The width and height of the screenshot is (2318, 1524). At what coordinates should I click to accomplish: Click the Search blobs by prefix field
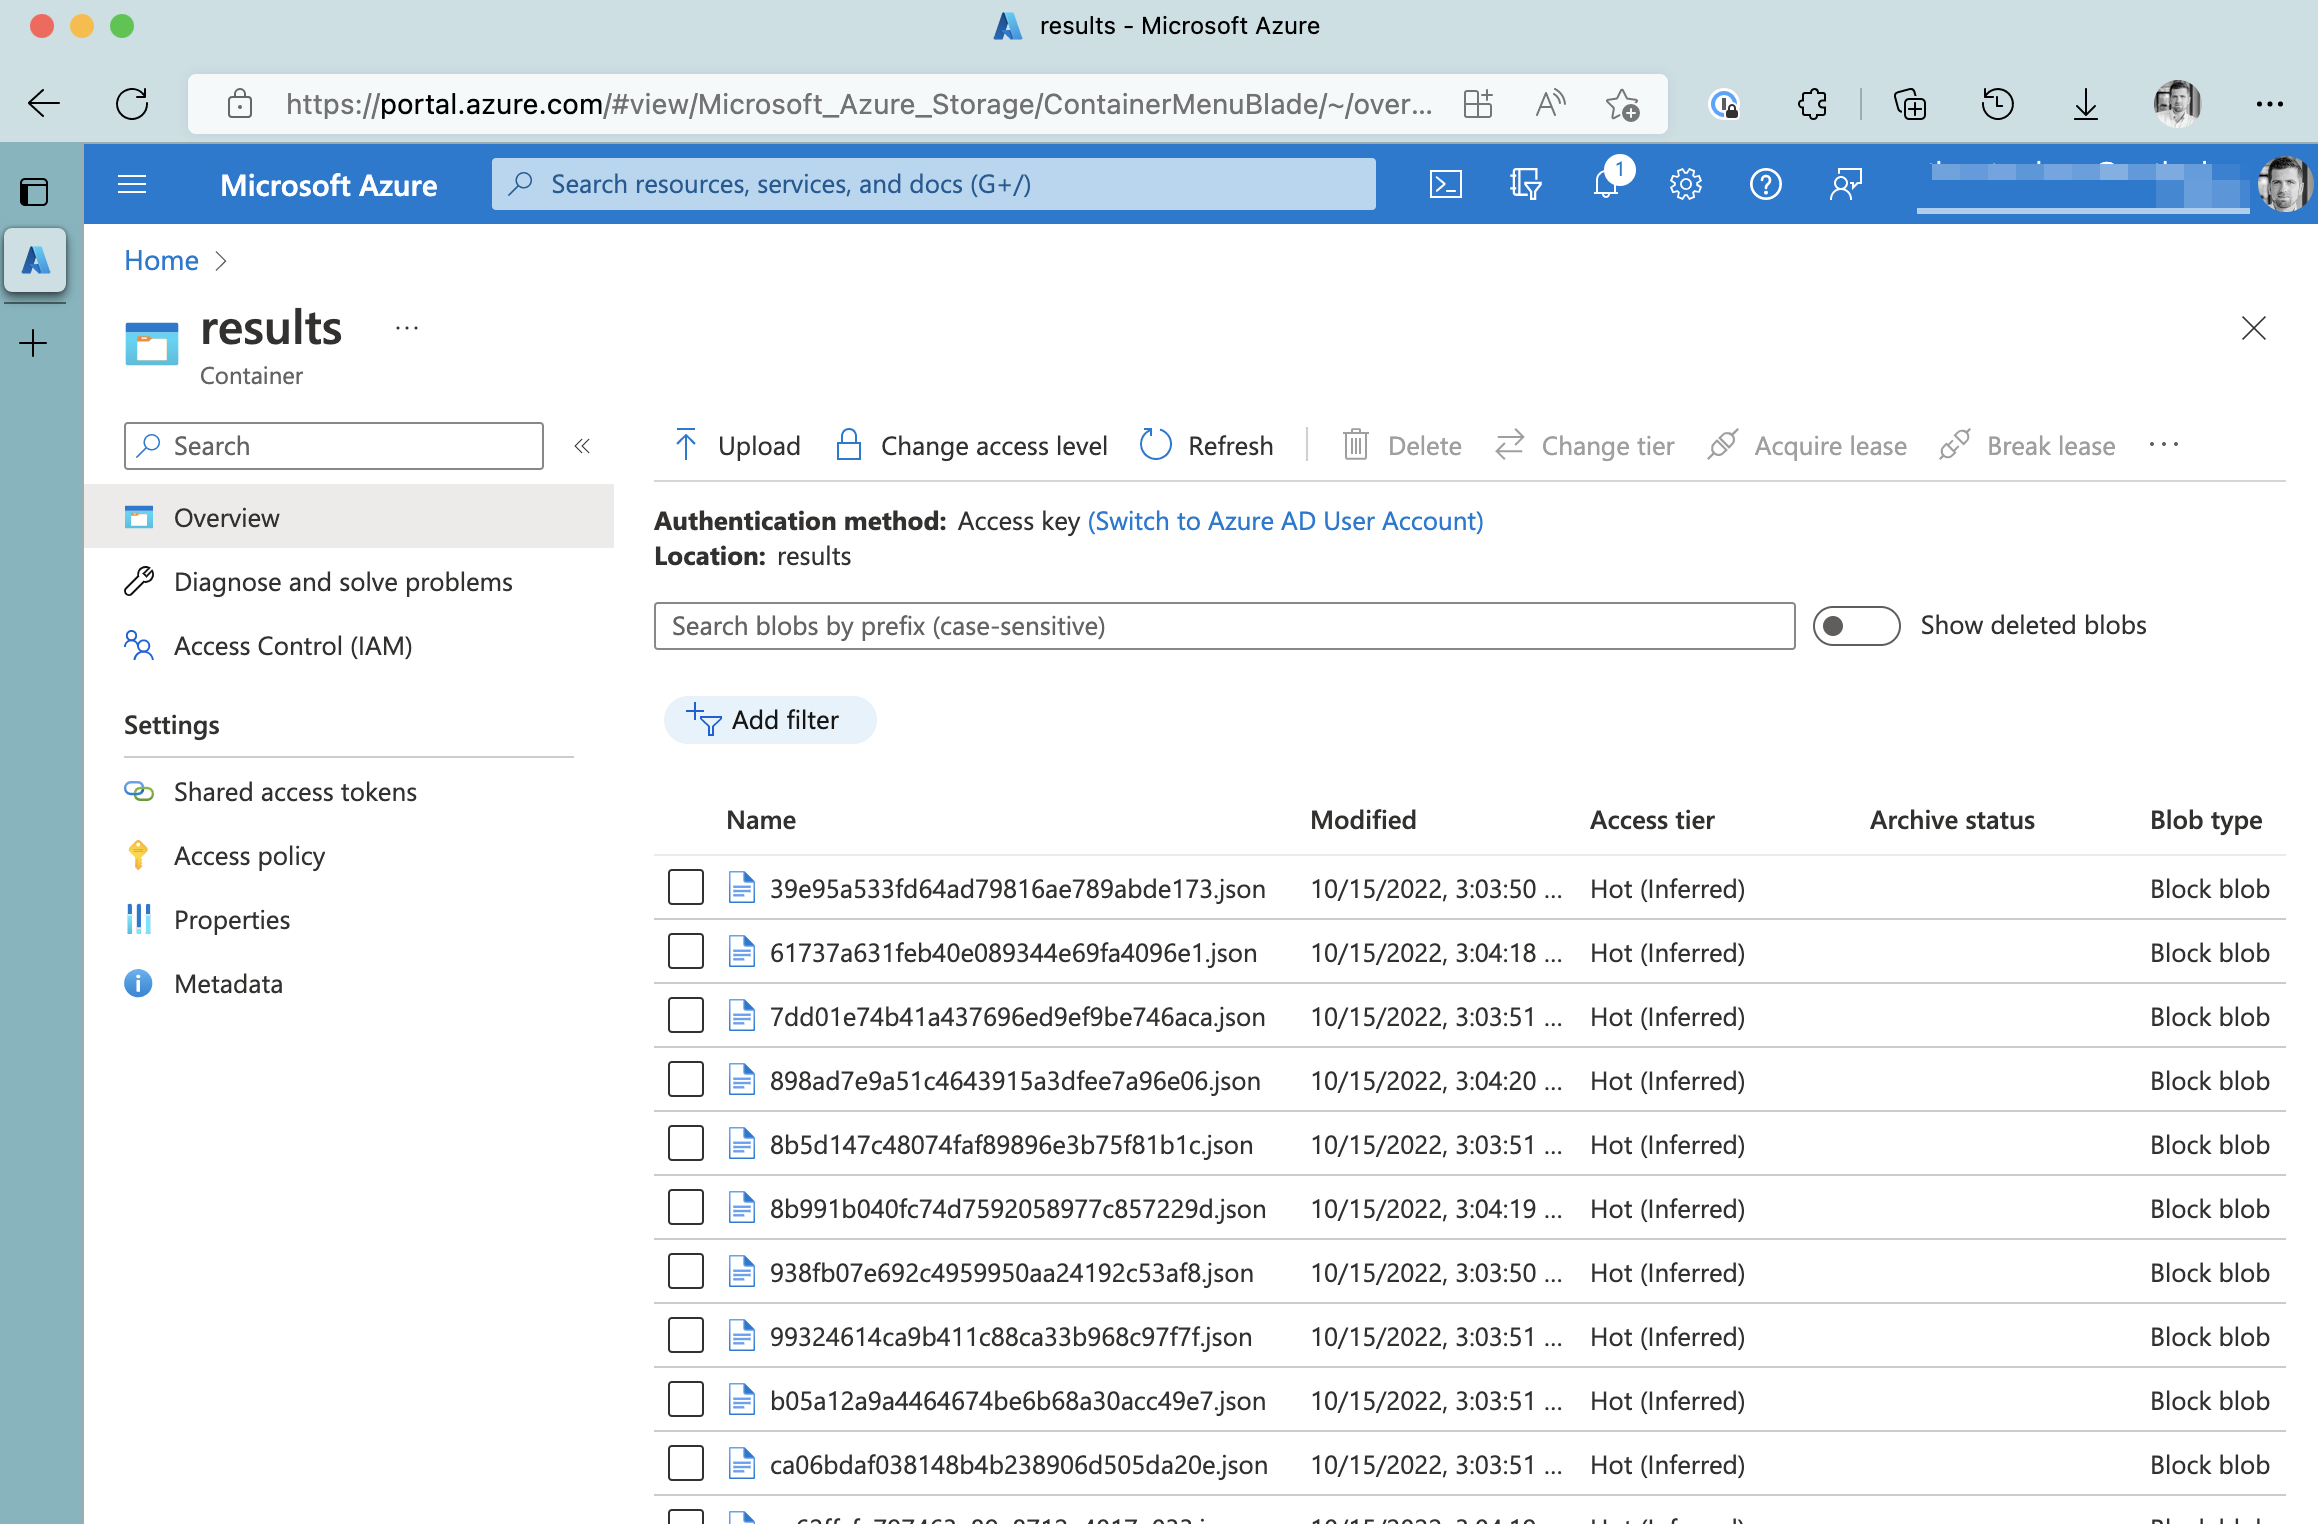(x=1224, y=626)
